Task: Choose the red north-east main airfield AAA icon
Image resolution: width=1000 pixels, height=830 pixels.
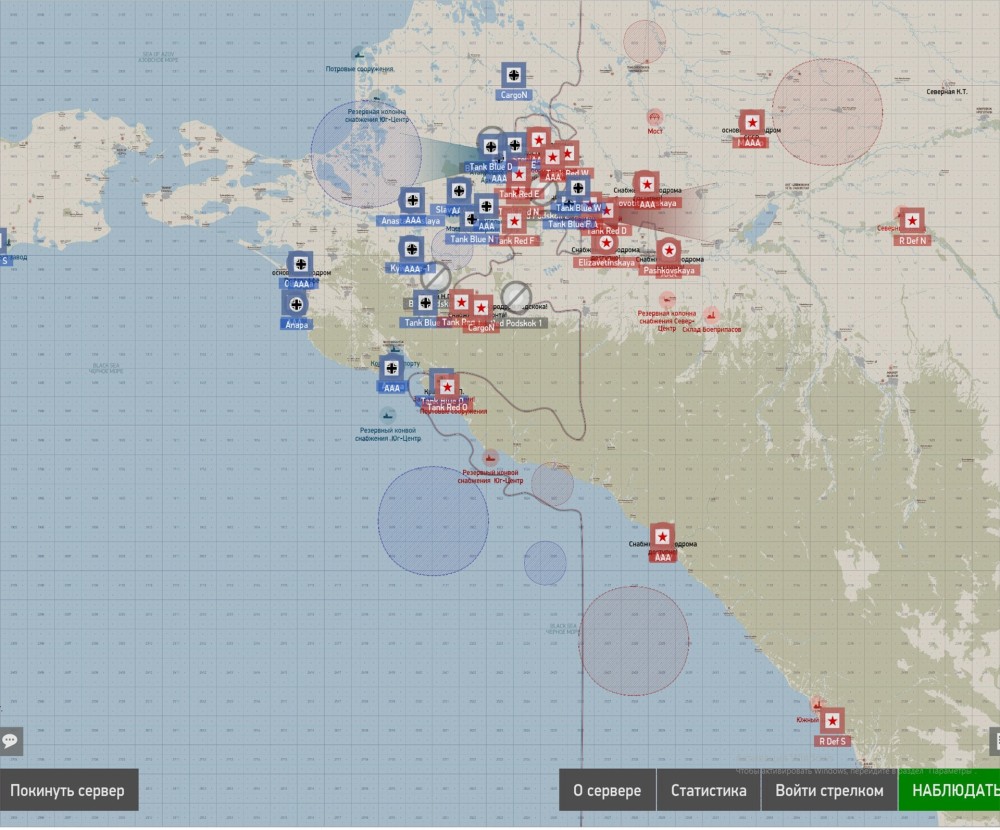Action: pos(752,123)
